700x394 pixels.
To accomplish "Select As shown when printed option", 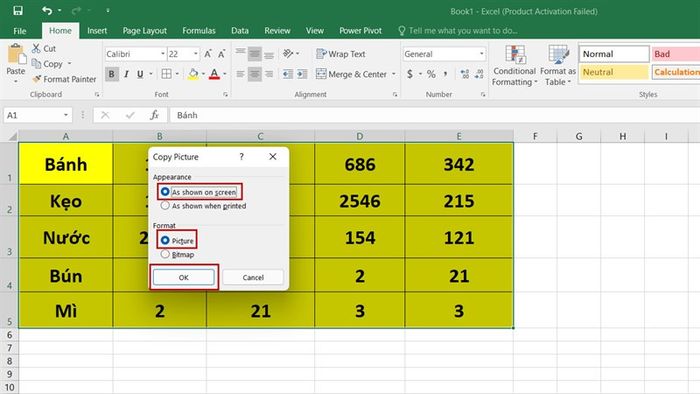I will pyautogui.click(x=203, y=206).
